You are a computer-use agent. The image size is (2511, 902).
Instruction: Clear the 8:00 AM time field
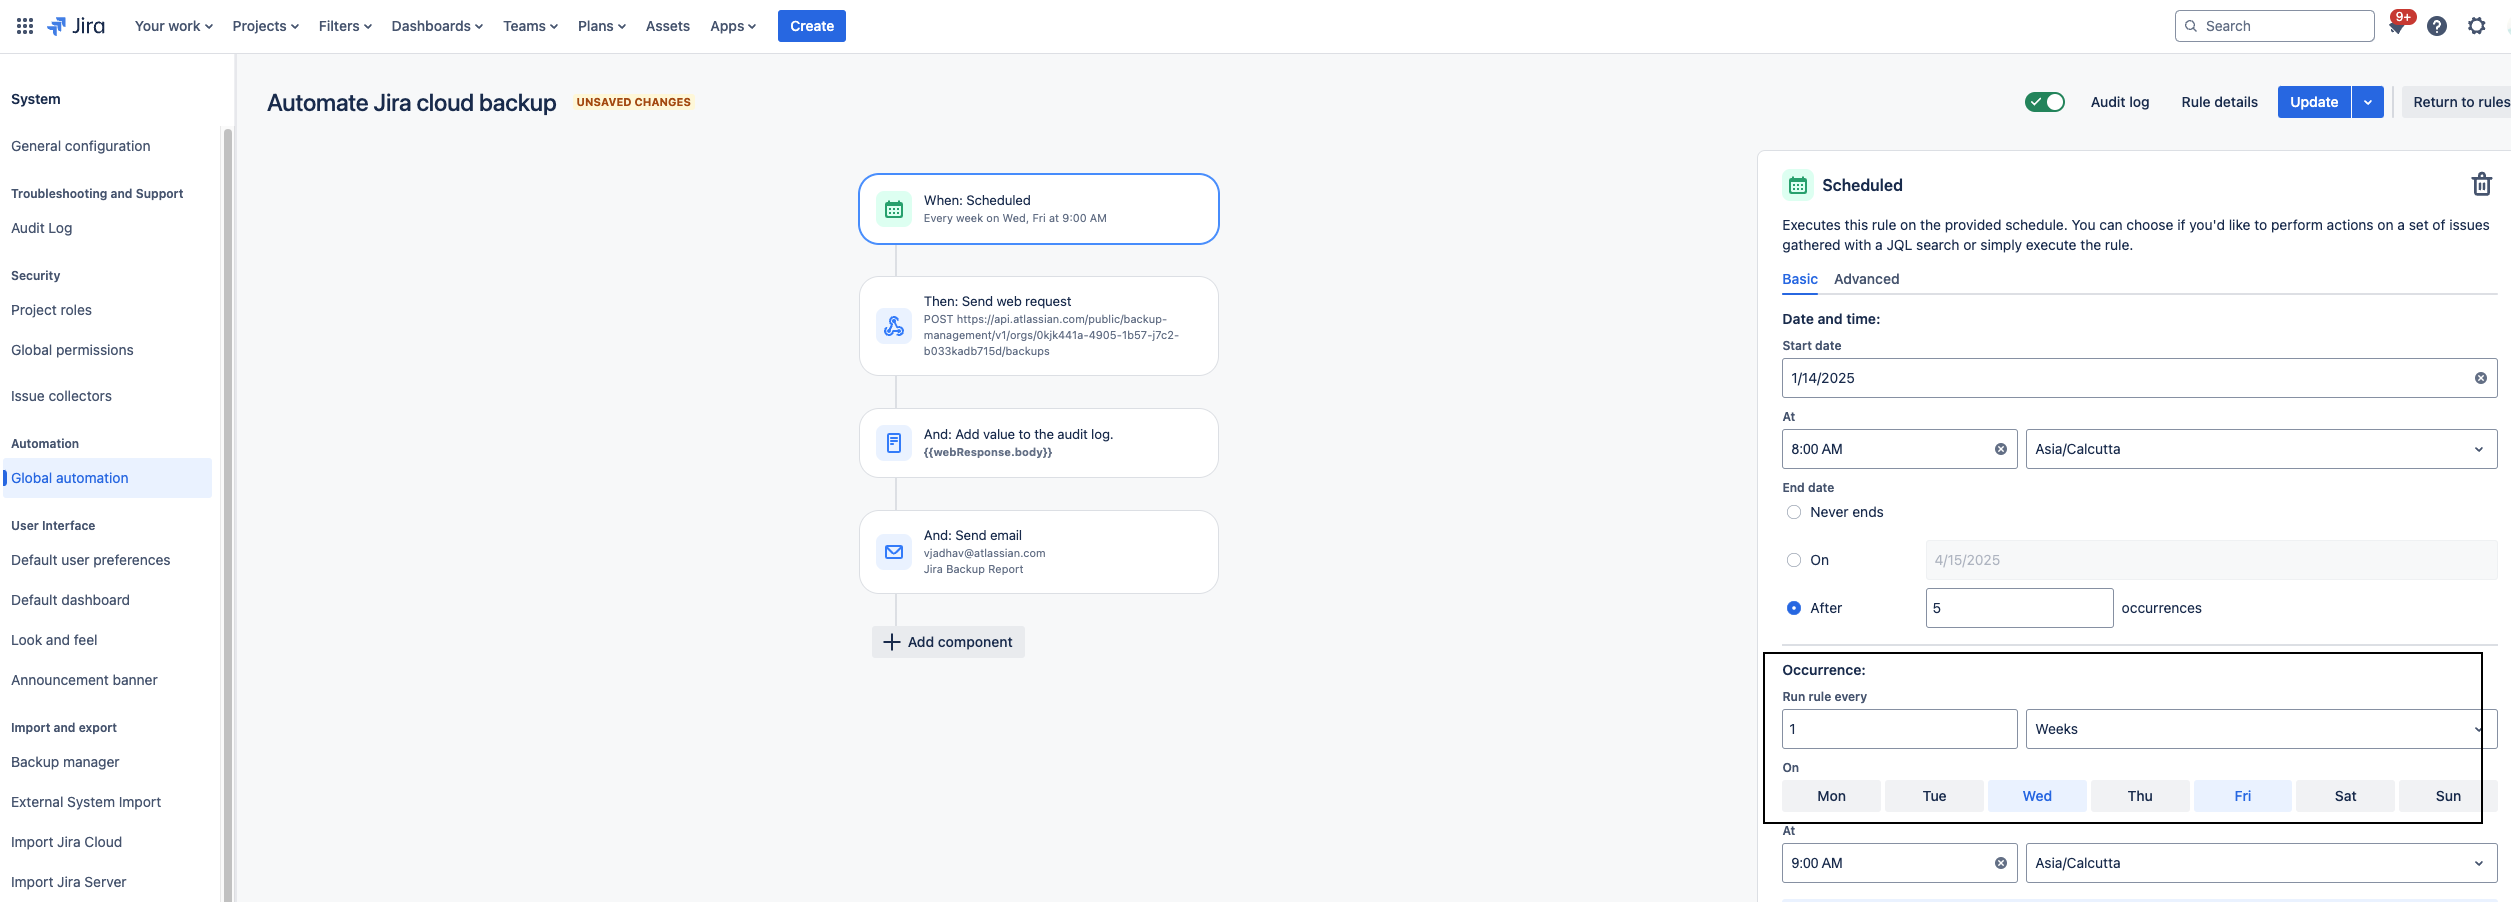2001,449
